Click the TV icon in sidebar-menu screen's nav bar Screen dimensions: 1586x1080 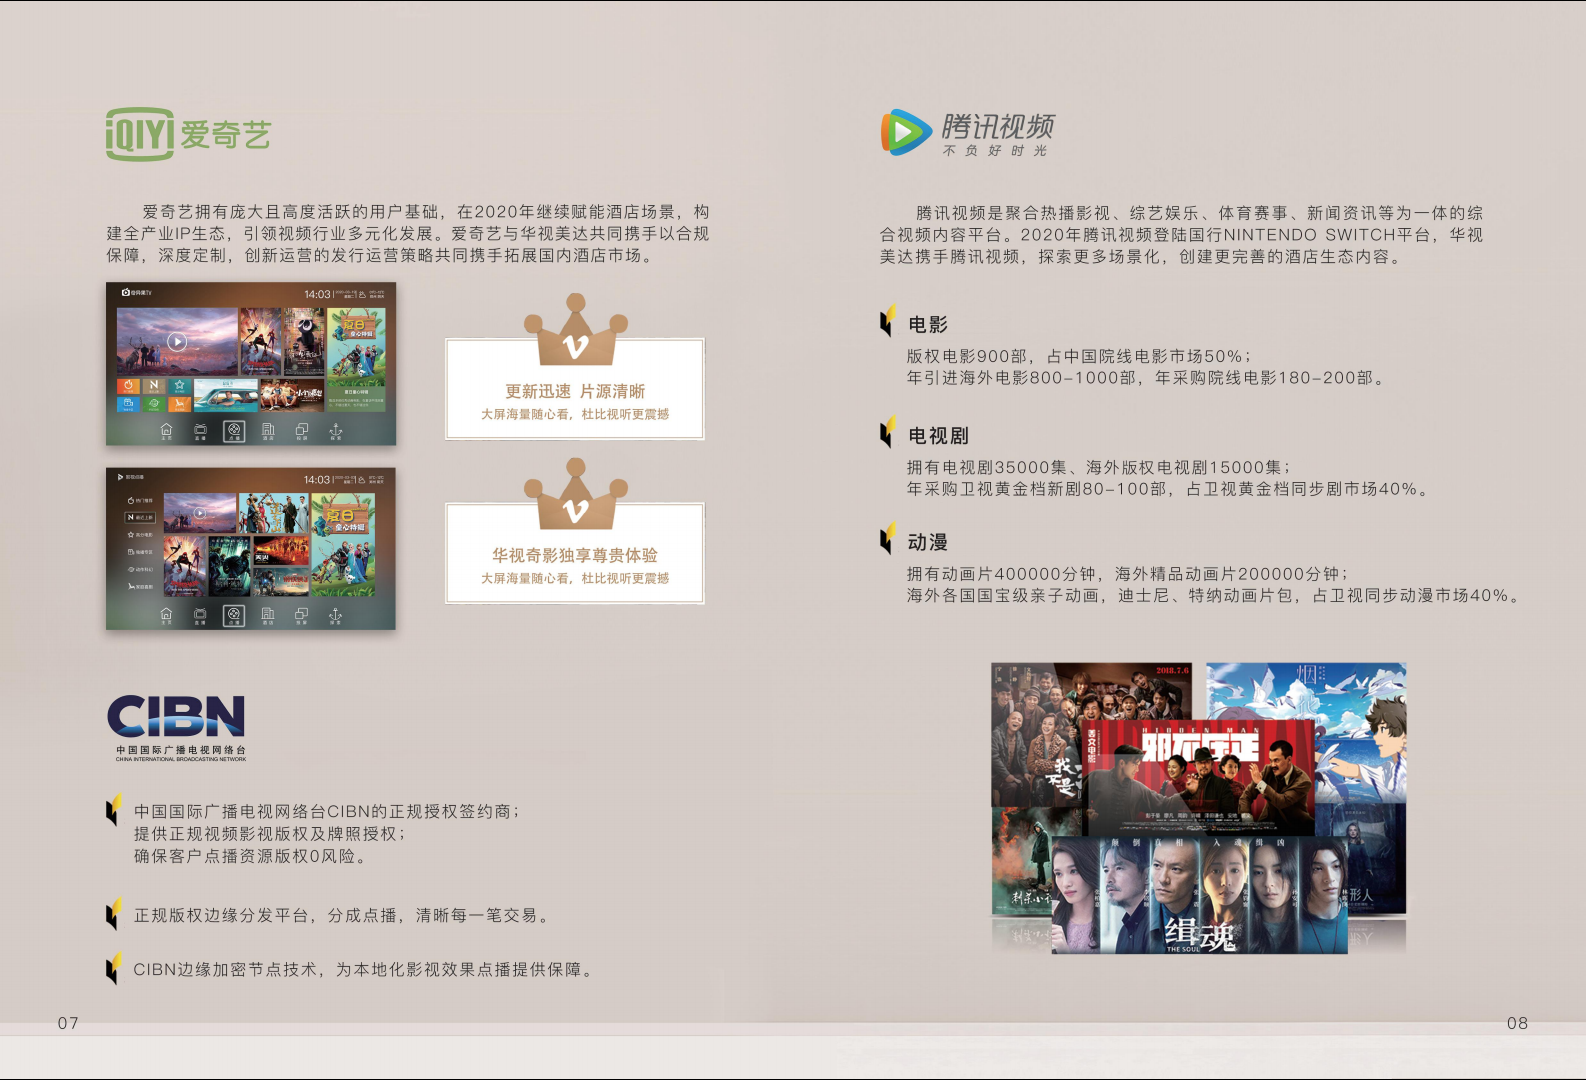click(x=200, y=615)
